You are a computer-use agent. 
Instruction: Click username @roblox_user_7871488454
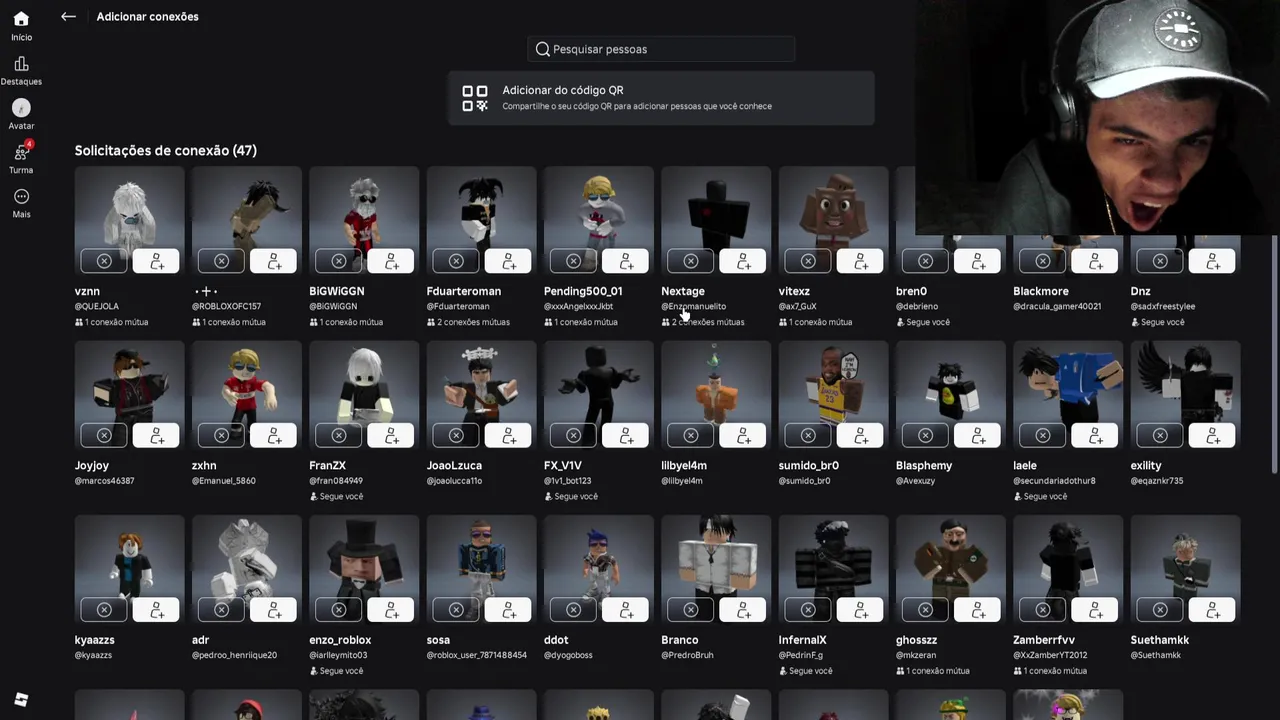point(477,655)
